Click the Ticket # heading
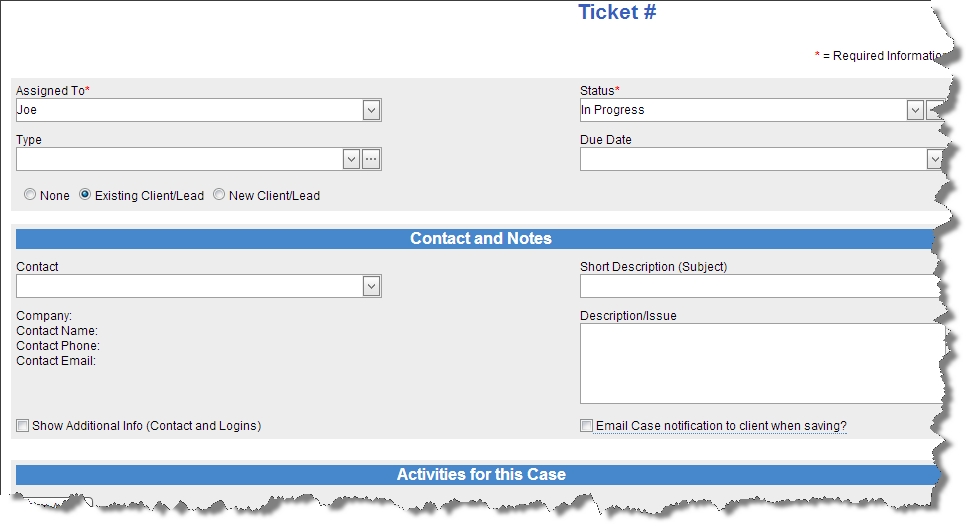Screen dimensions: 966x524 (x=617, y=13)
